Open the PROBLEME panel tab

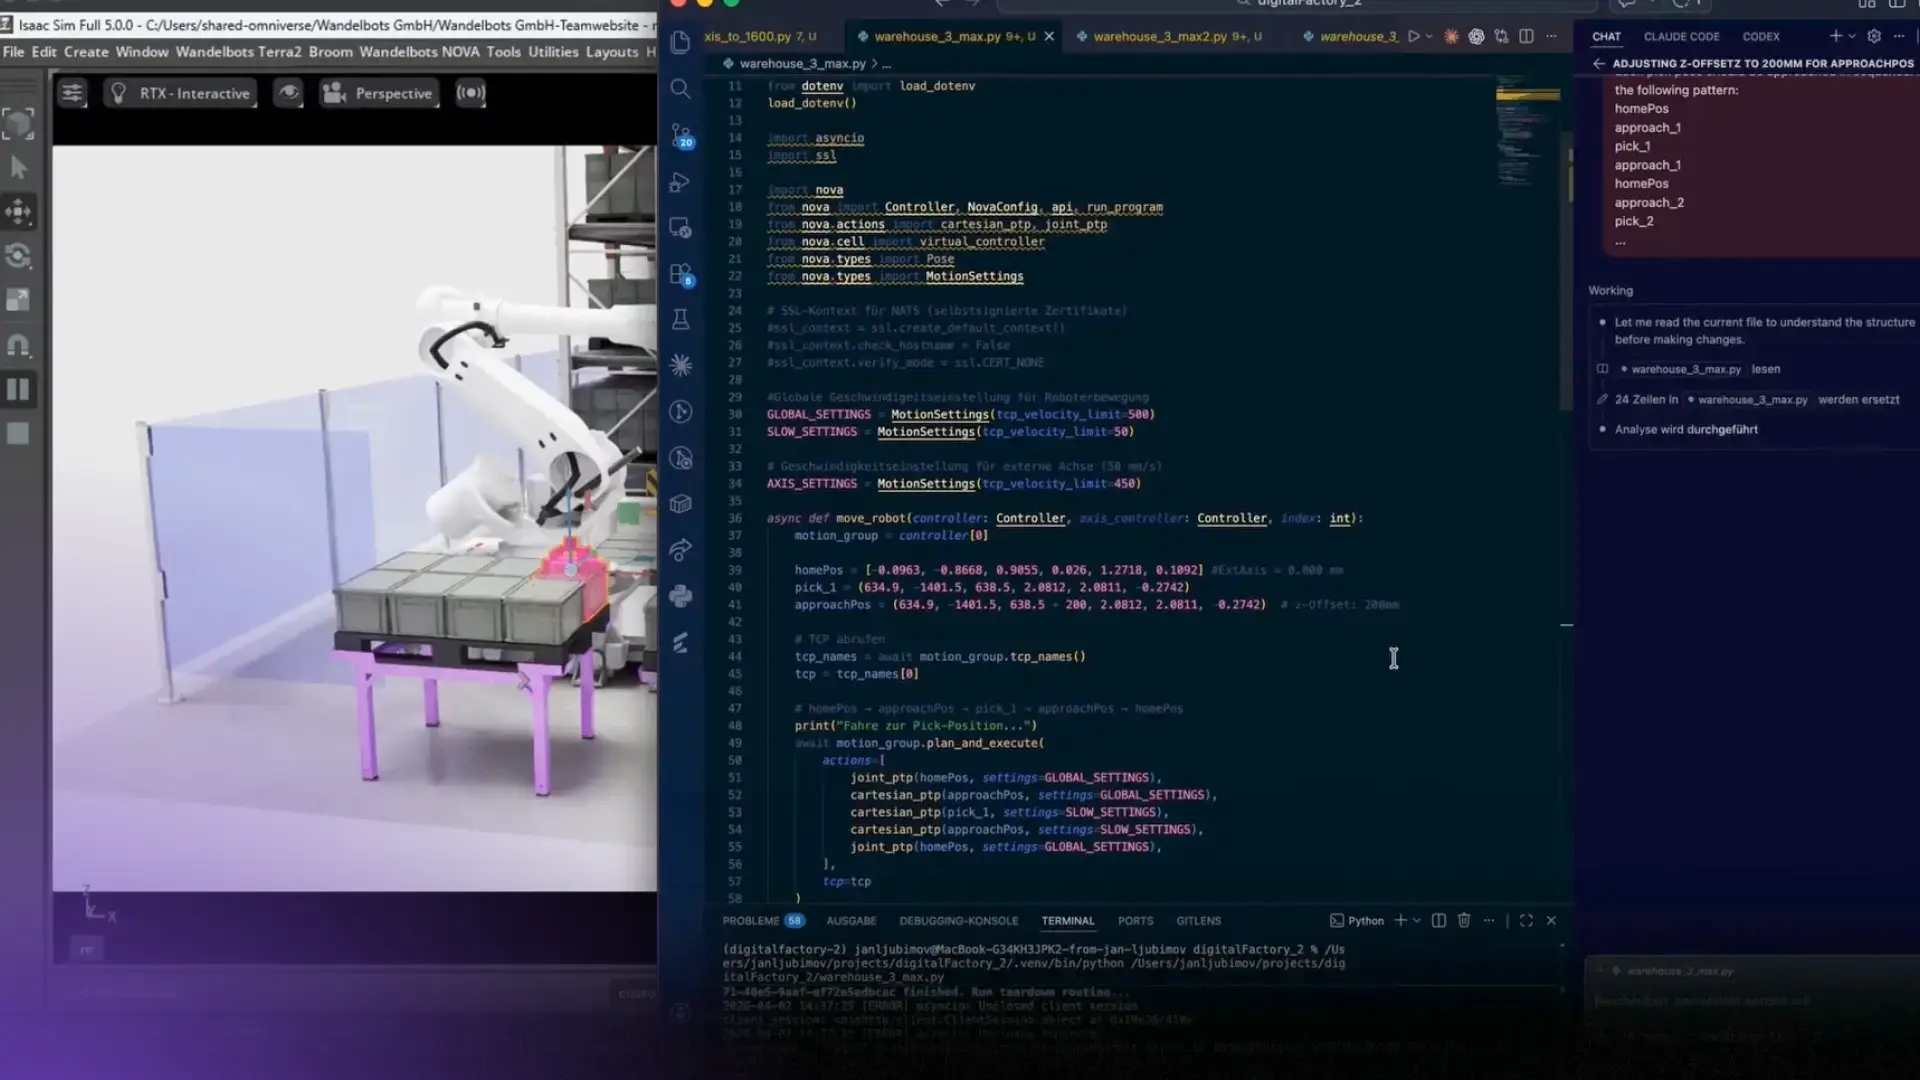pos(762,920)
